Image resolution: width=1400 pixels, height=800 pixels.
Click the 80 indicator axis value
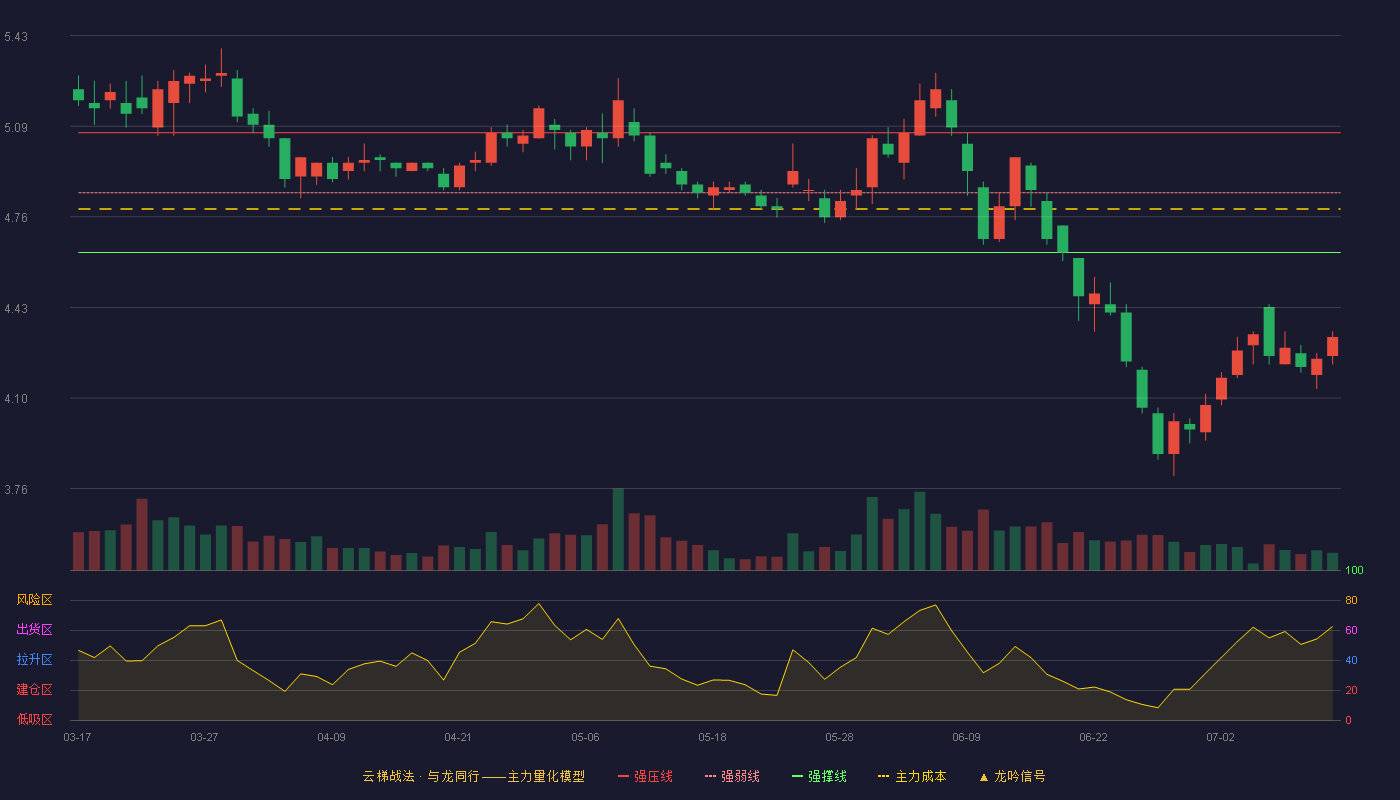coord(1351,600)
